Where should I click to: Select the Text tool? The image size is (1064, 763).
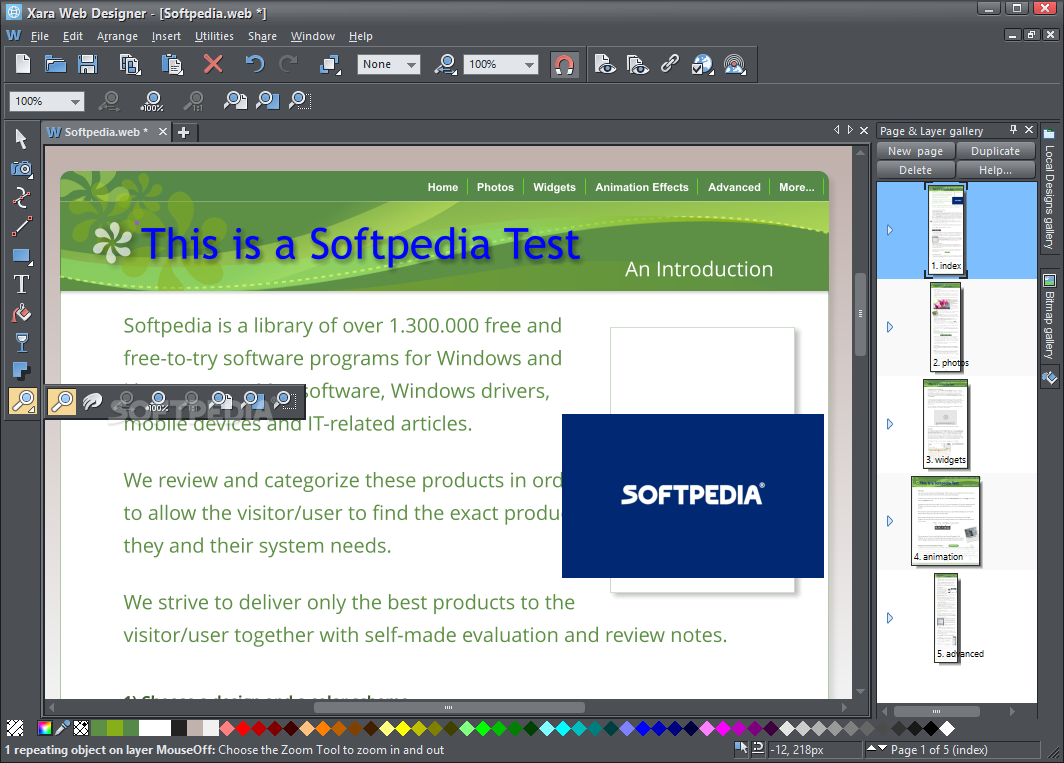coord(21,284)
